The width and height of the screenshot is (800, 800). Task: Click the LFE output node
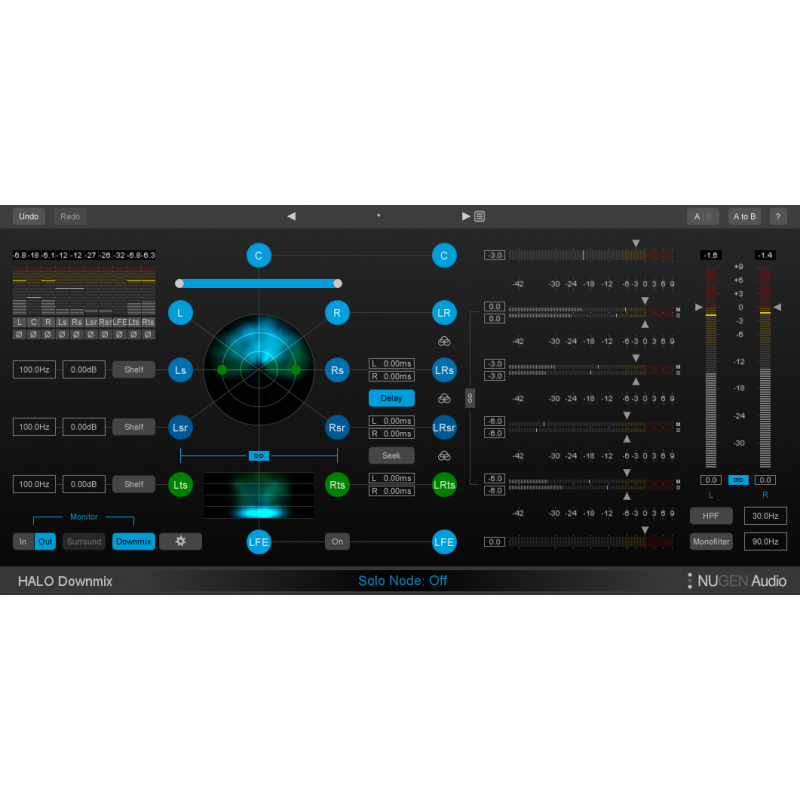point(444,542)
